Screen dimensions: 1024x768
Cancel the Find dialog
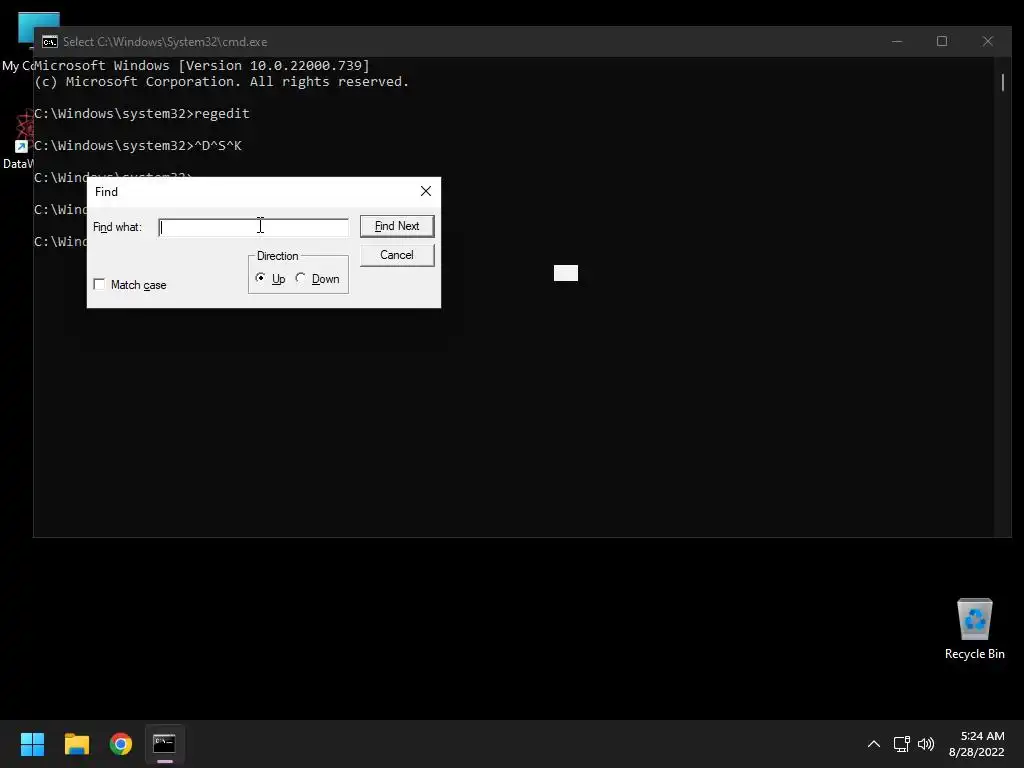pyautogui.click(x=397, y=255)
